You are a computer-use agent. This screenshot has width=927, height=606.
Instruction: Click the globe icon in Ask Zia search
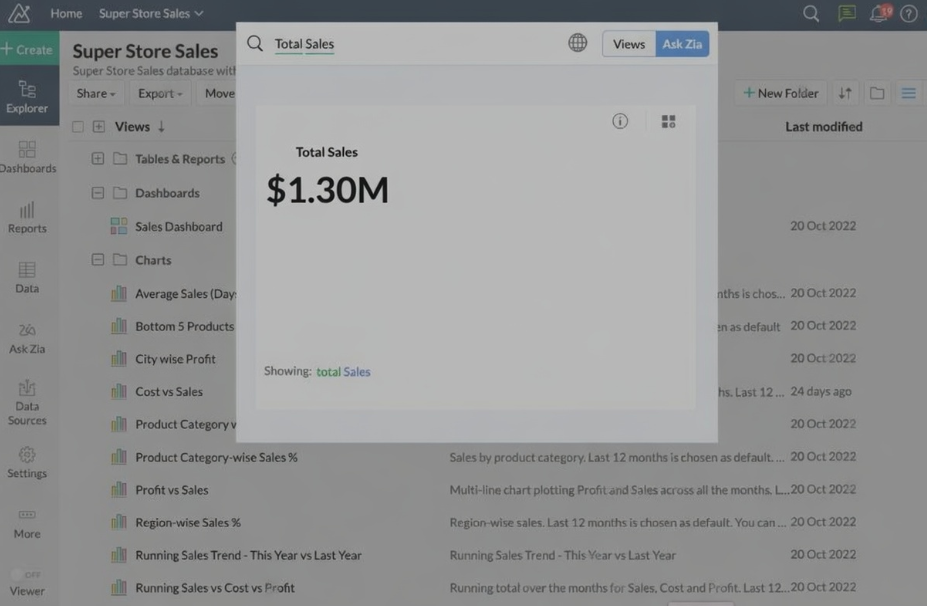(x=577, y=43)
